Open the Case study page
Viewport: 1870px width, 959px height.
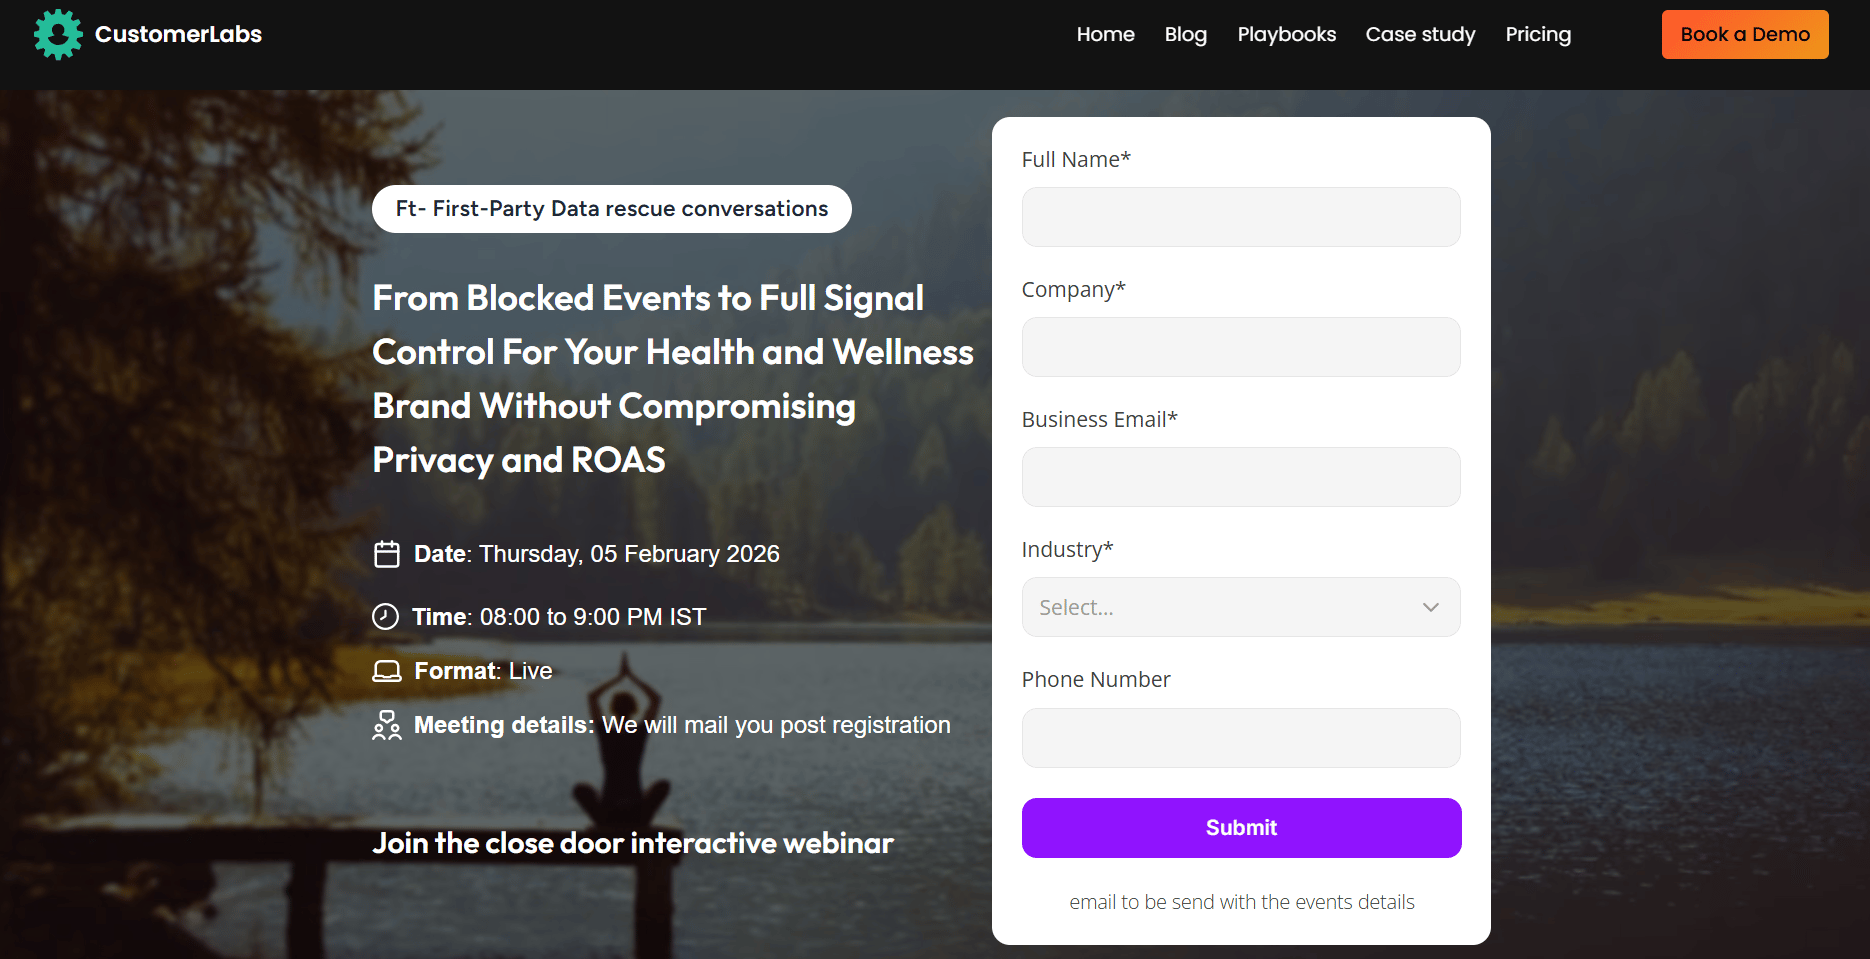1420,34
